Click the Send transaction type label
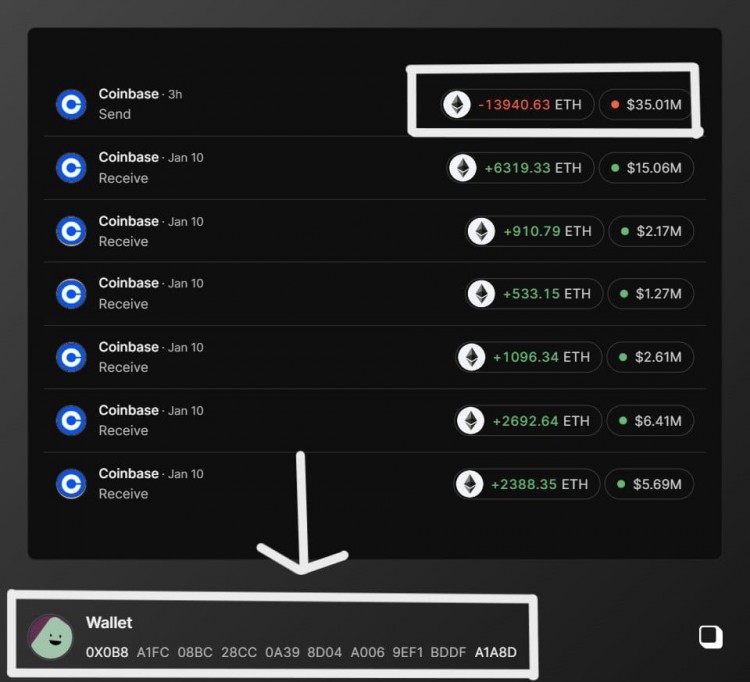This screenshot has width=750, height=682. click(114, 114)
